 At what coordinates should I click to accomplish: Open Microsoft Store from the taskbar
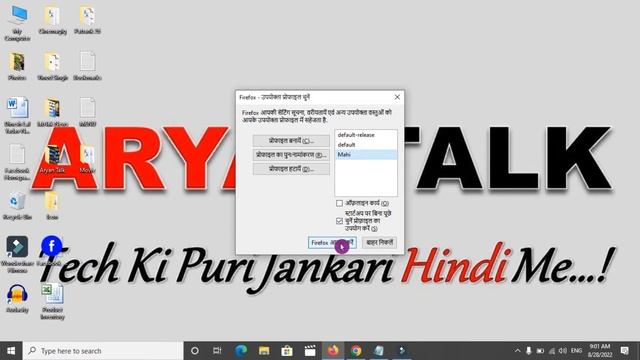[287, 351]
